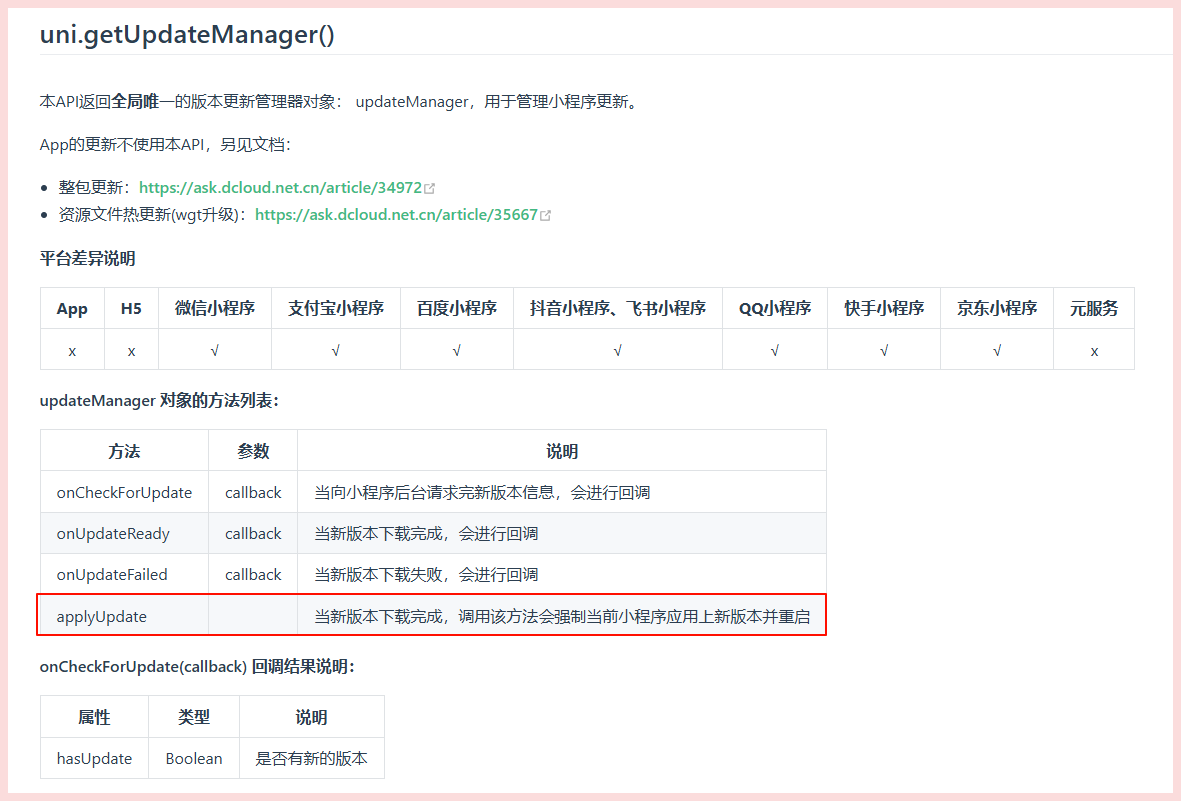Click description 当新版本下载失败，会进行回调
Viewport: 1181px width, 801px height.
click(x=426, y=574)
